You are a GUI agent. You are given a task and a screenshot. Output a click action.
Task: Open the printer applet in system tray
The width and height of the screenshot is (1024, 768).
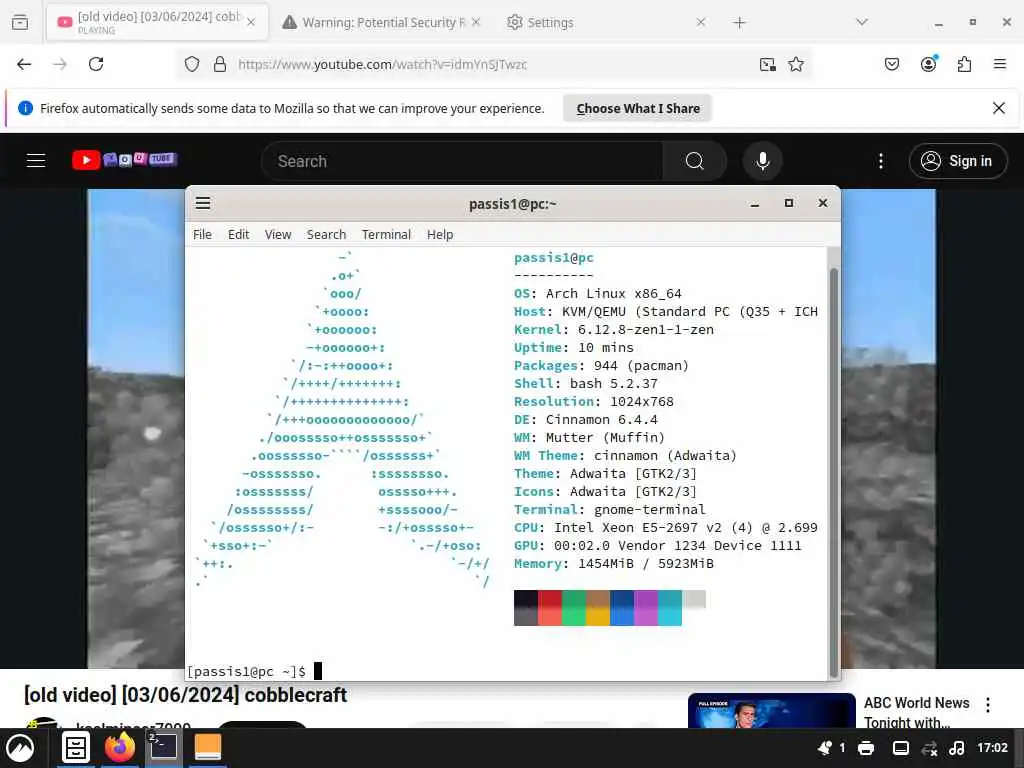866,748
